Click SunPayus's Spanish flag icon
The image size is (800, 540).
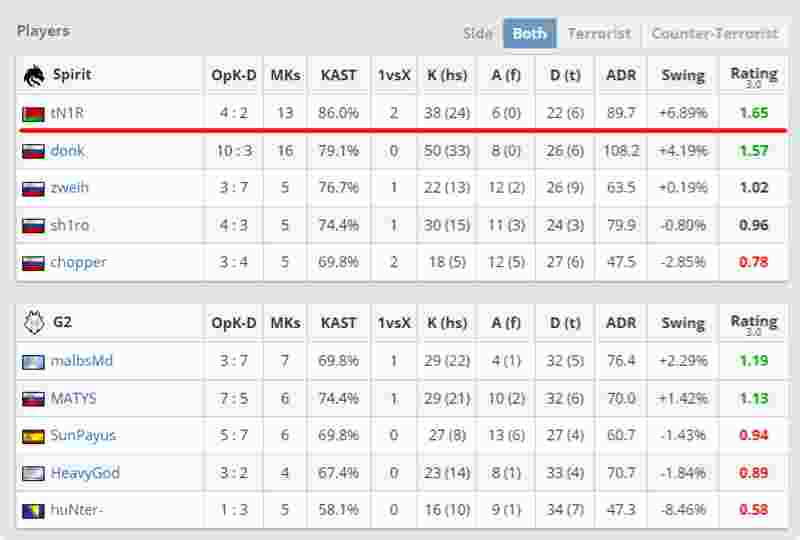33,436
